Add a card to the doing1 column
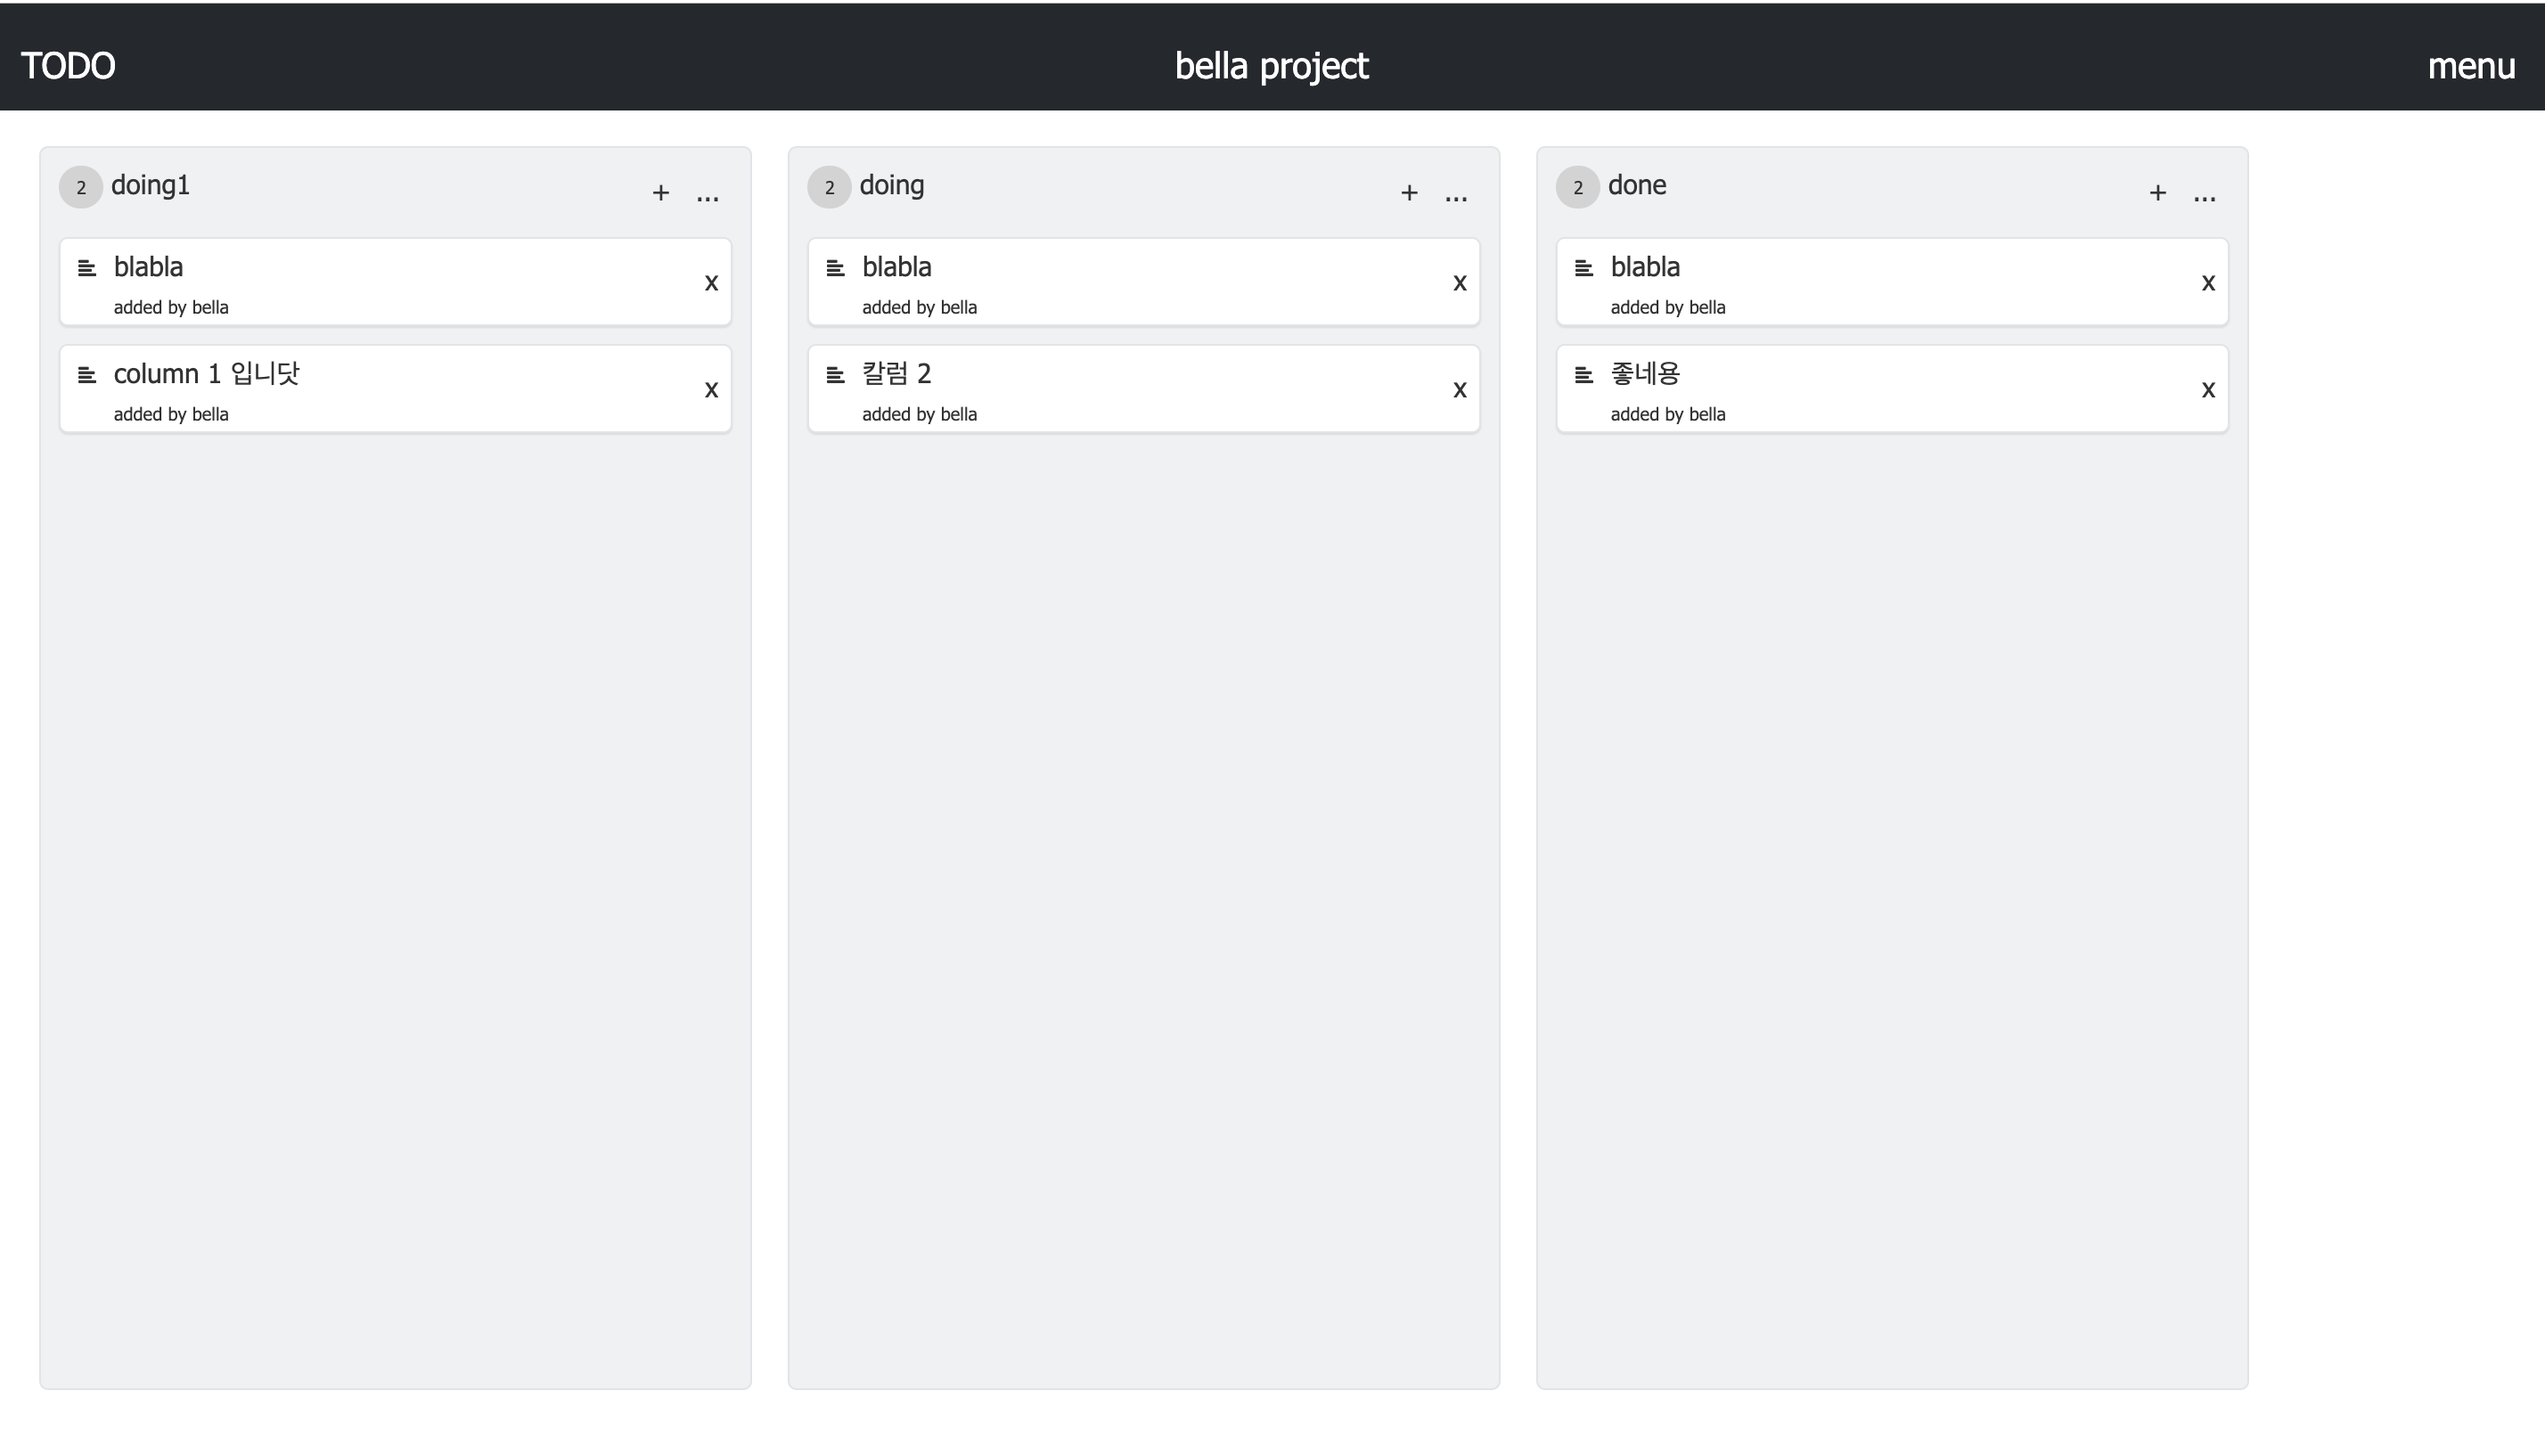Screen dimensions: 2545x1456 [660, 192]
